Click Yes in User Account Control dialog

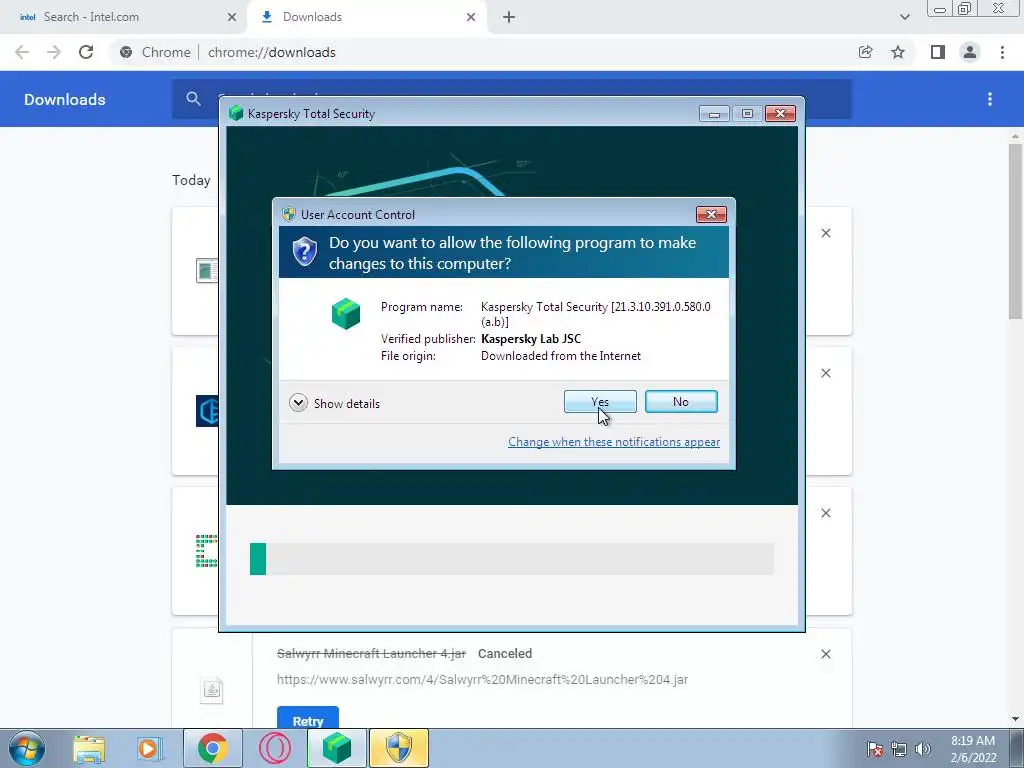pos(600,402)
